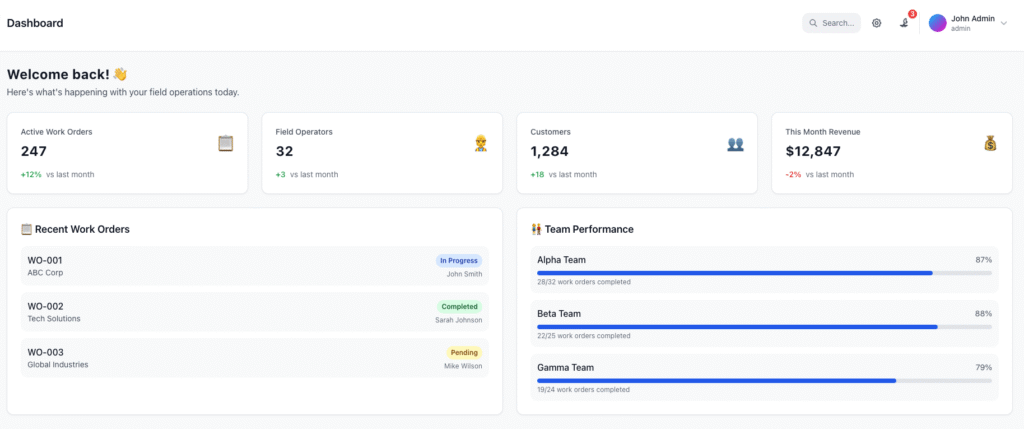1024x429 pixels.
Task: Click the In Progress status badge
Action: 458,260
